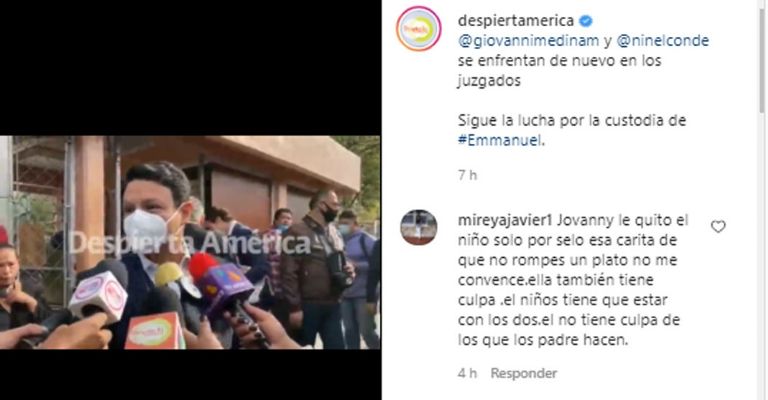Open the despiertamerica username link
The width and height of the screenshot is (768, 400).
pyautogui.click(x=516, y=21)
